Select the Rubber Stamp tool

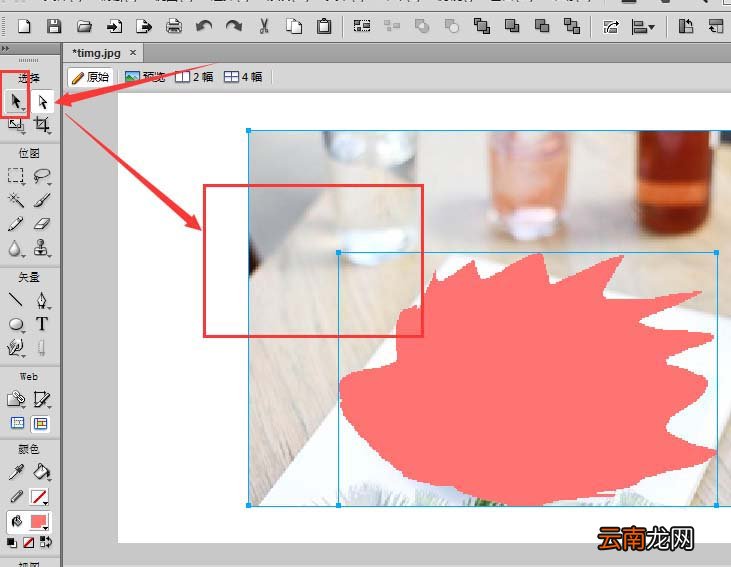click(42, 248)
